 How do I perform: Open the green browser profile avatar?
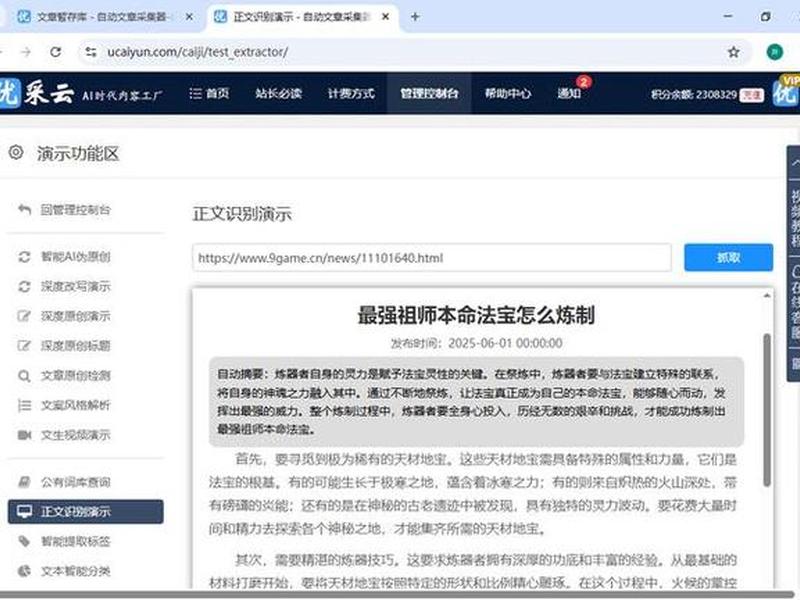pyautogui.click(x=774, y=52)
